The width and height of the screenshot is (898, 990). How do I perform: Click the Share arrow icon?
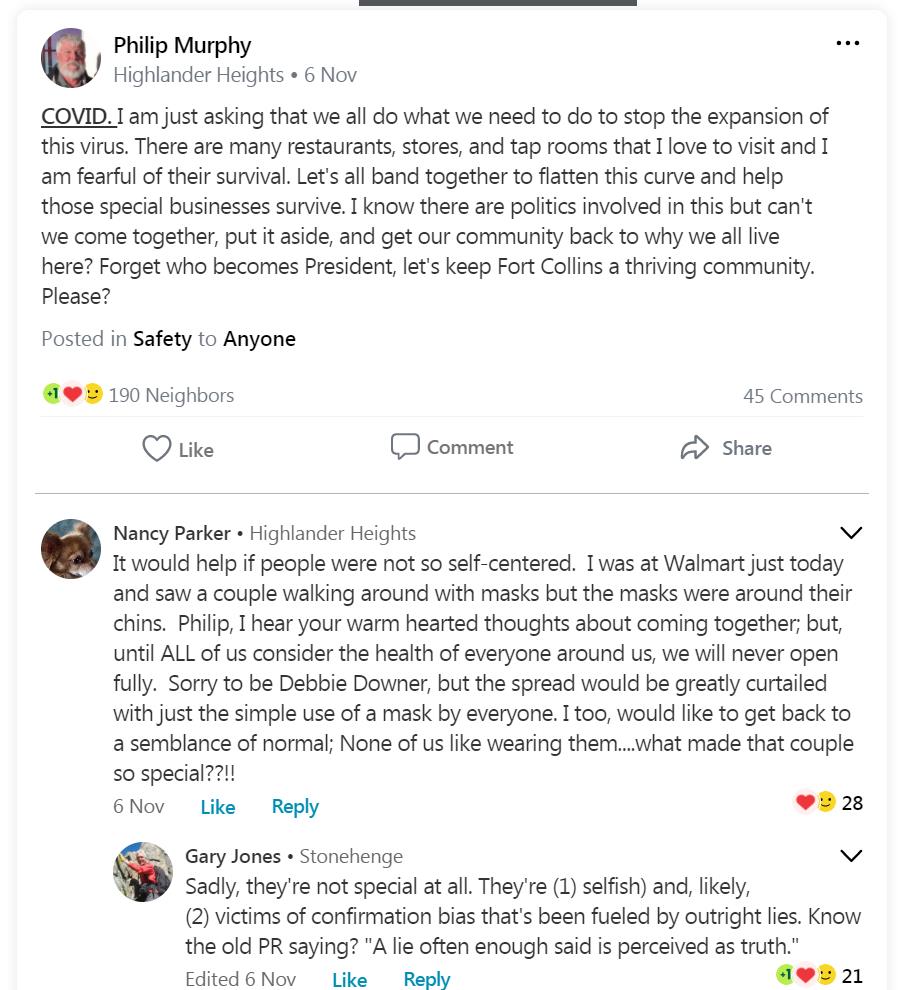point(694,448)
